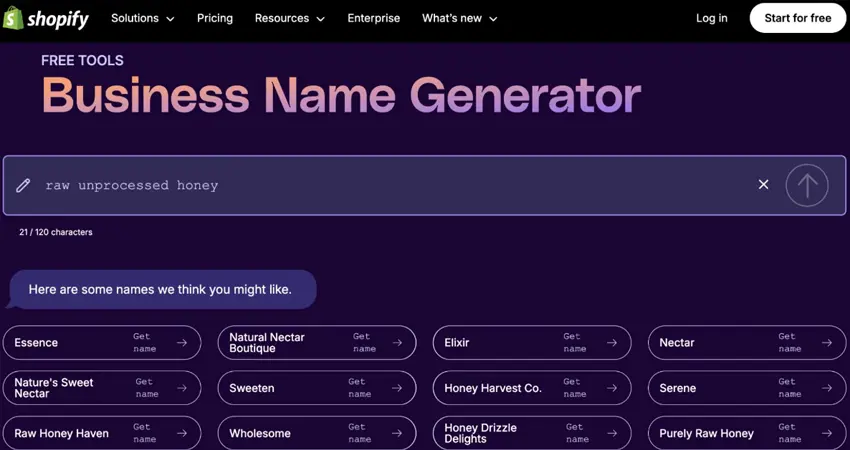Click the 'Here are some names' message bubble
The width and height of the screenshot is (850, 450).
pos(162,290)
